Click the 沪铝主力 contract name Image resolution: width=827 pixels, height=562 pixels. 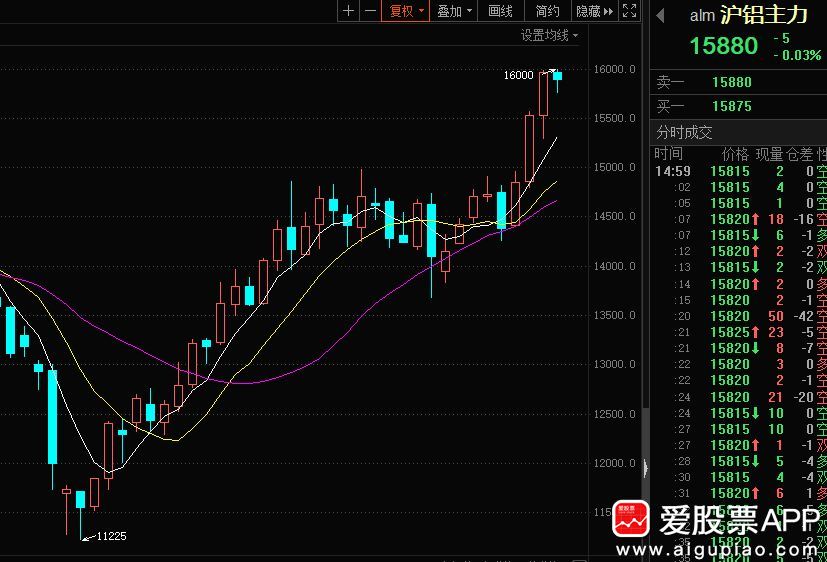[x=763, y=15]
